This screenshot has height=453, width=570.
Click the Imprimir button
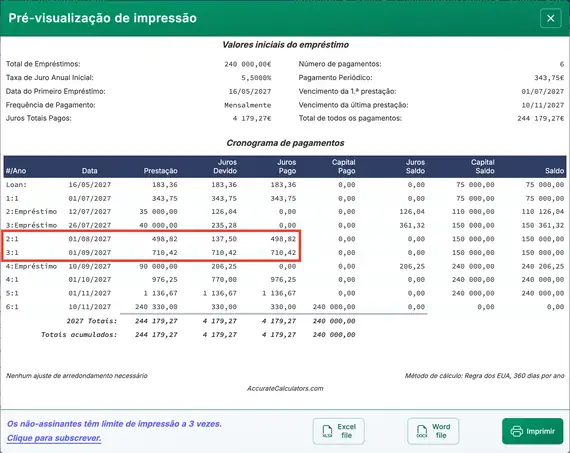tap(532, 431)
